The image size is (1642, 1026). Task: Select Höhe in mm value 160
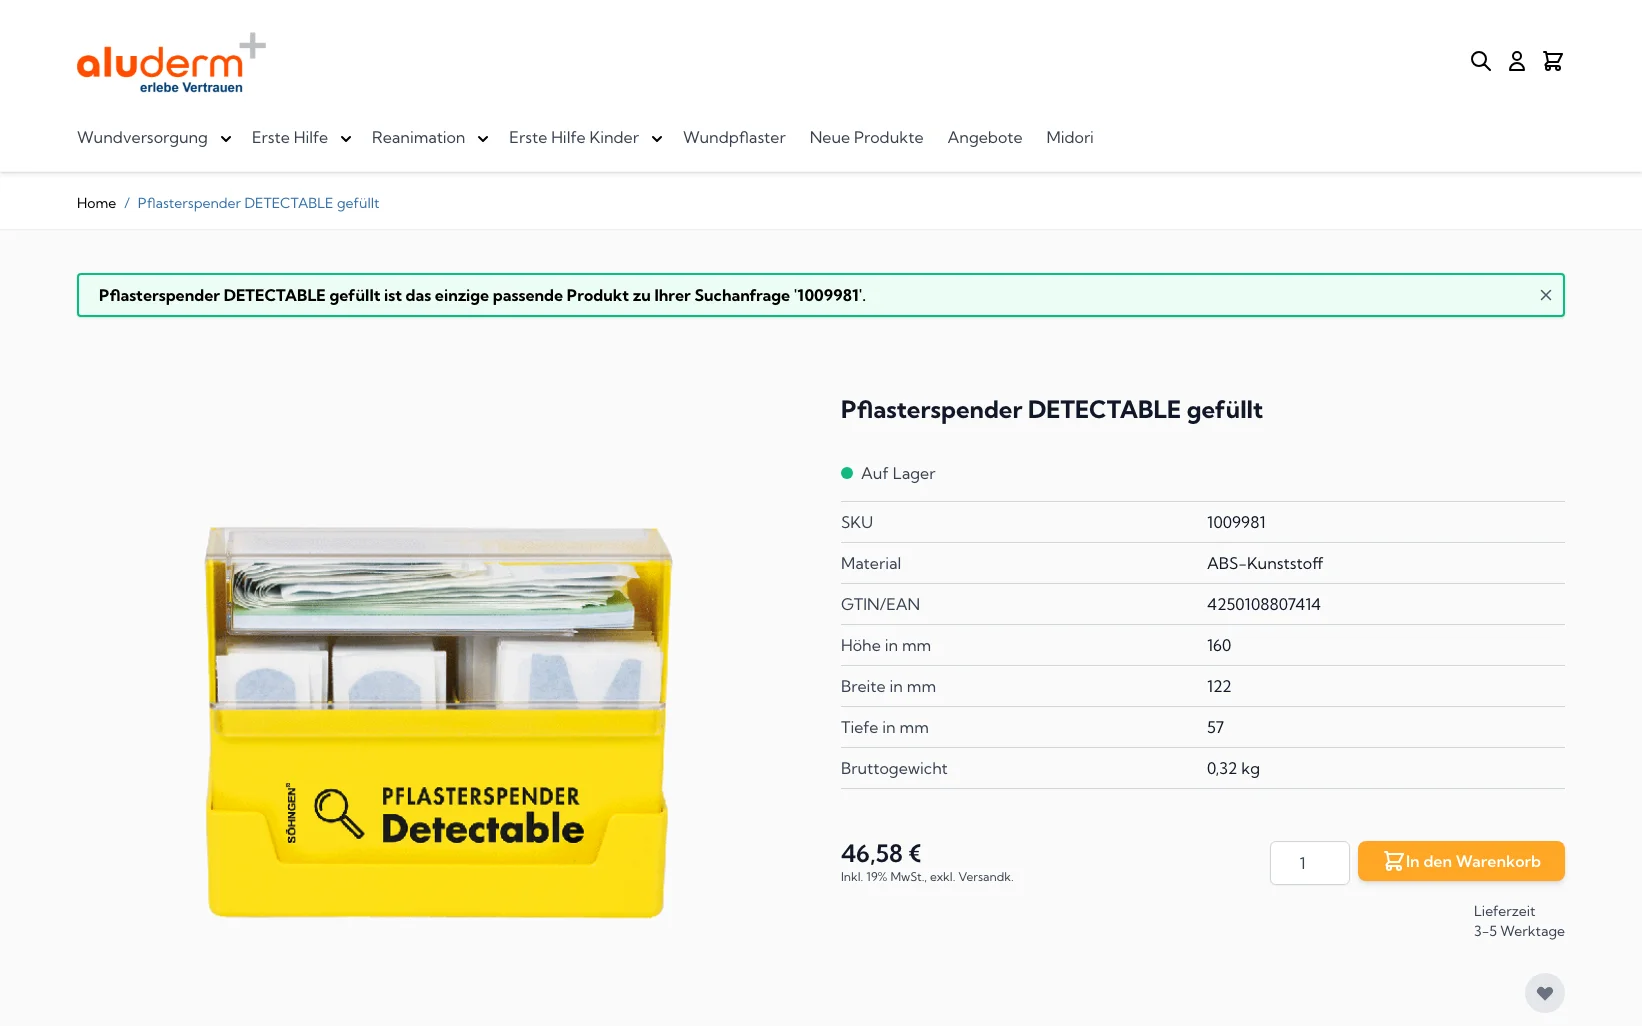pyautogui.click(x=1219, y=645)
